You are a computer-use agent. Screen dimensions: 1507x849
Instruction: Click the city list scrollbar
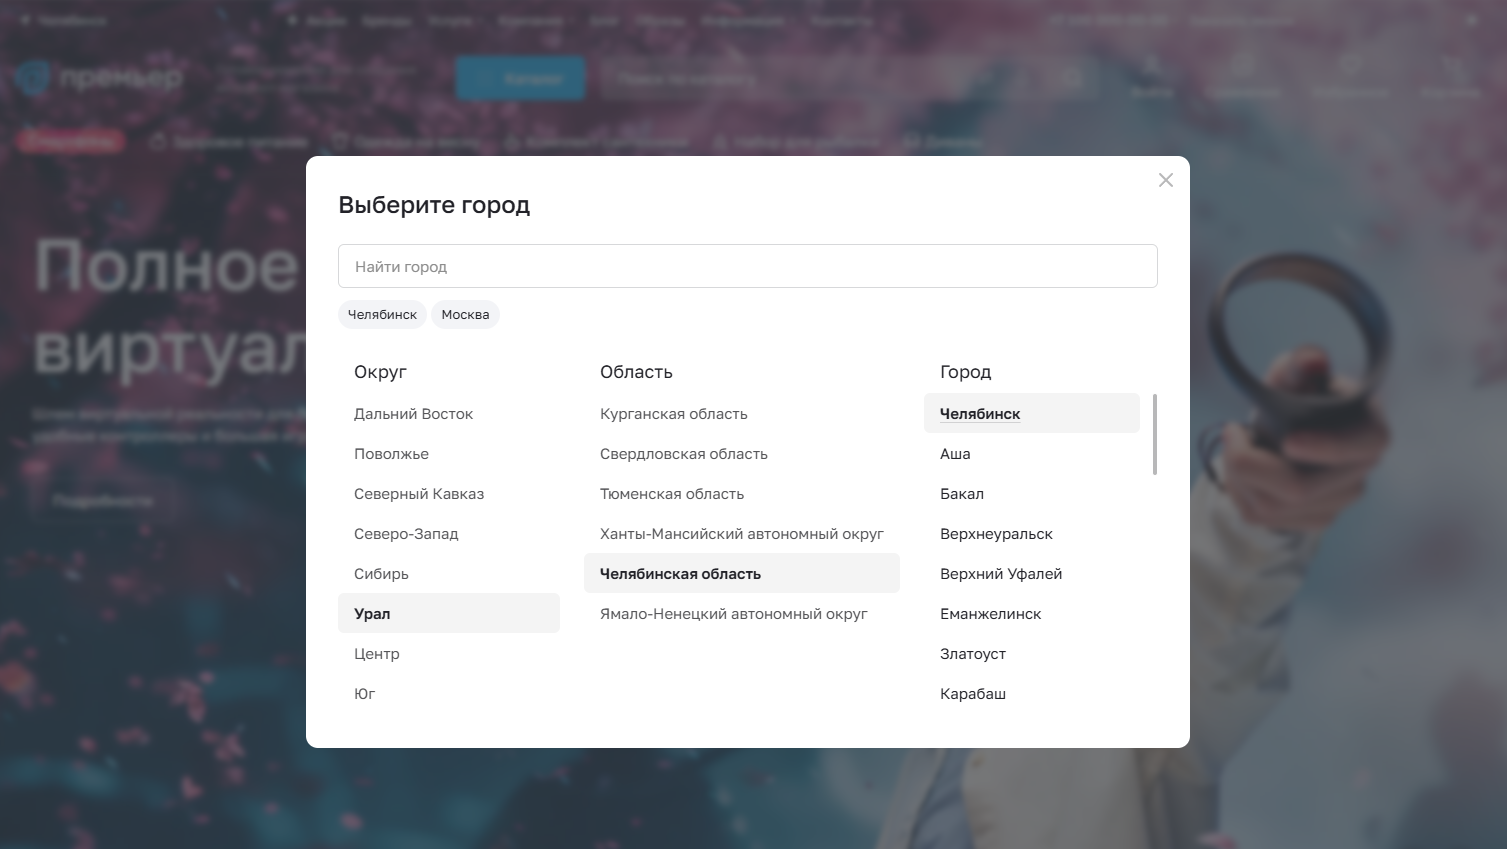[1154, 435]
